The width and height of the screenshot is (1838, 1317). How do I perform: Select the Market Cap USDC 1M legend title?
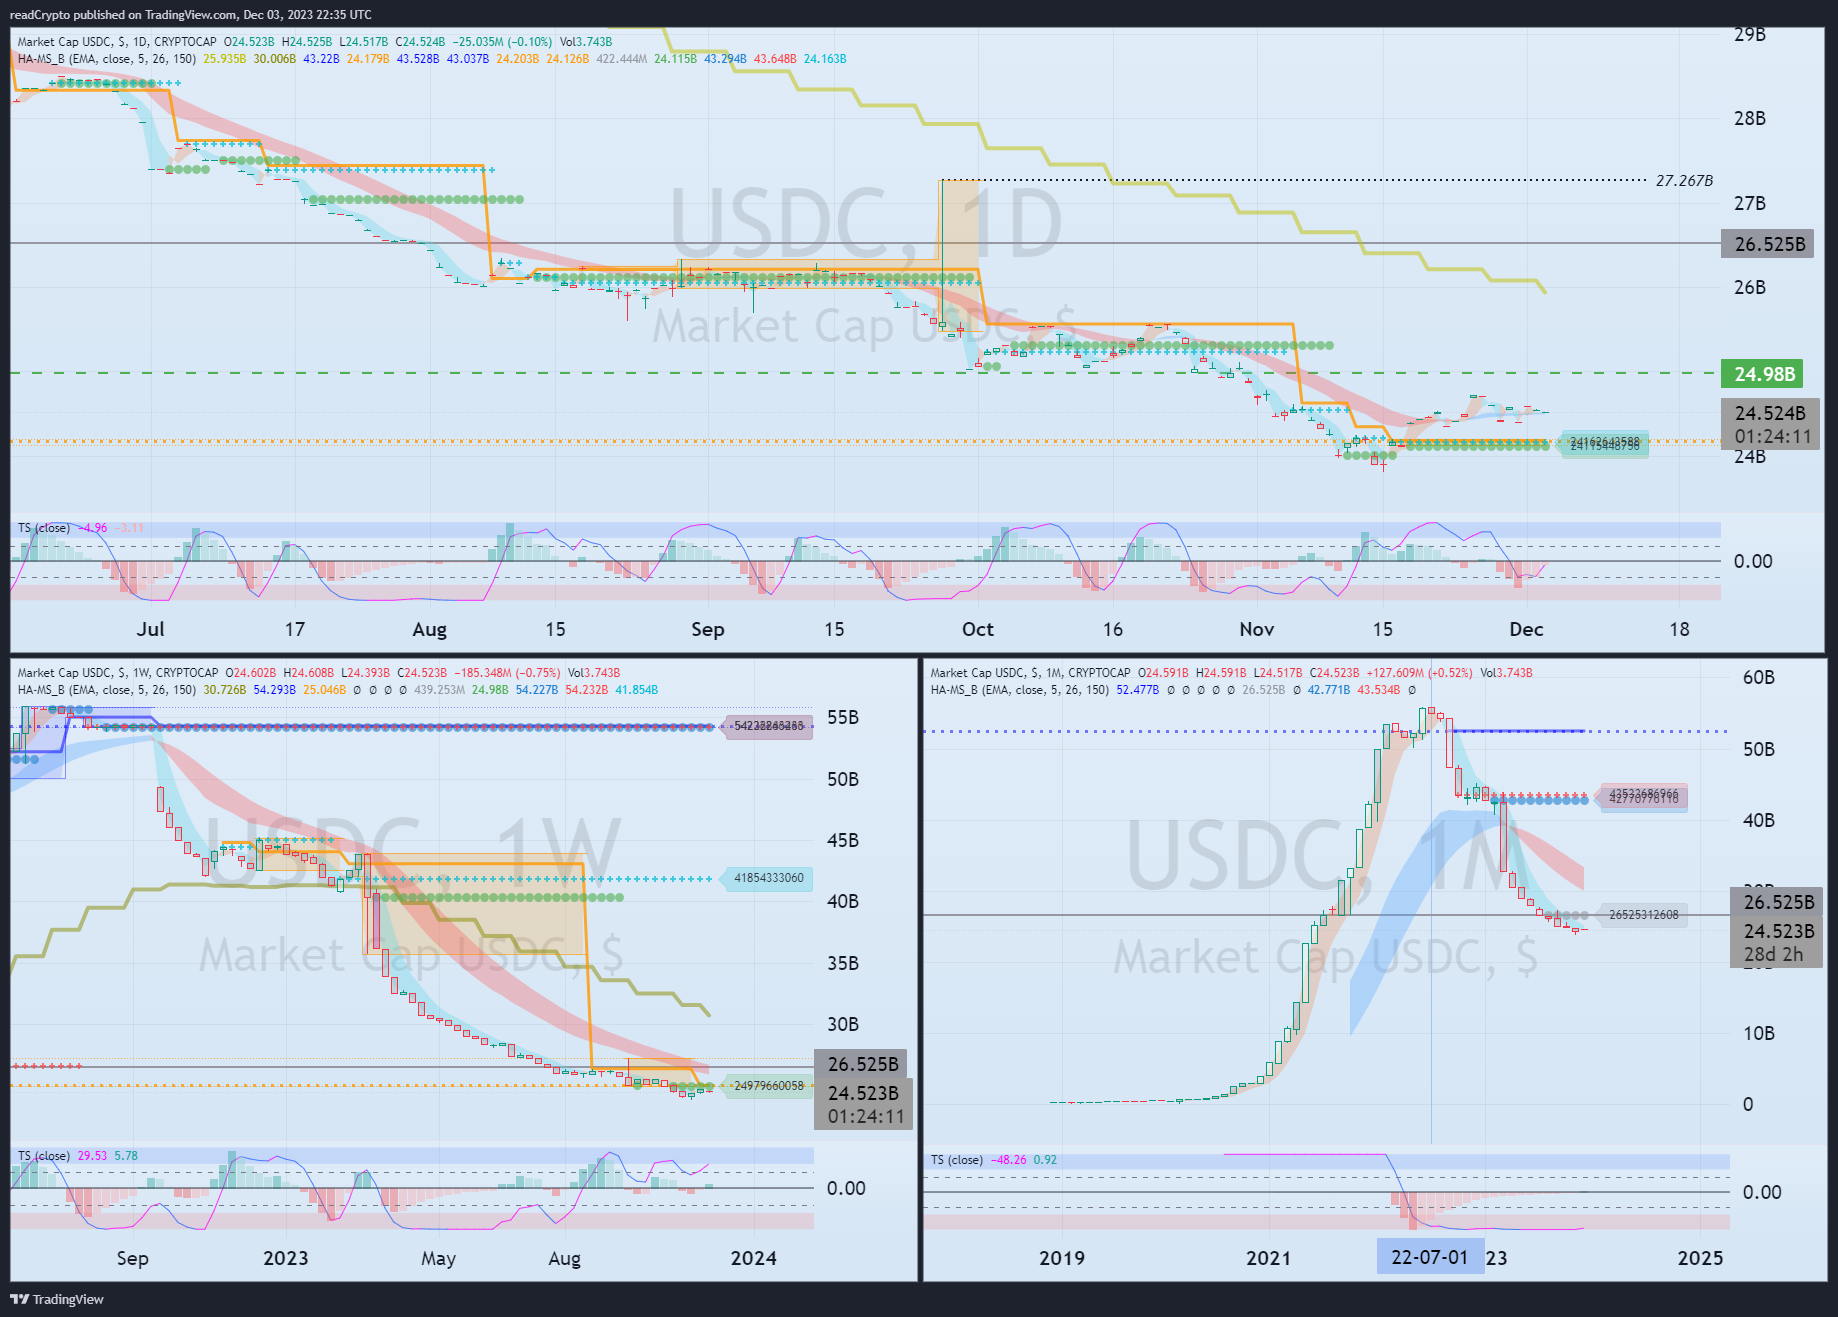point(1031,673)
